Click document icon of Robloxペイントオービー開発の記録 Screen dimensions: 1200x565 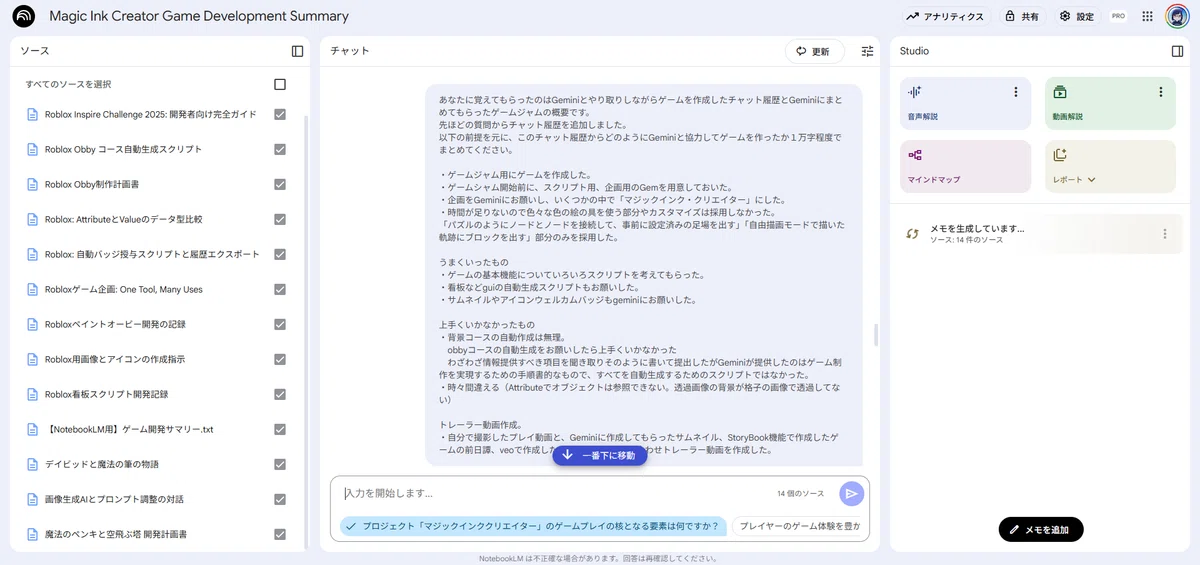pyautogui.click(x=32, y=324)
